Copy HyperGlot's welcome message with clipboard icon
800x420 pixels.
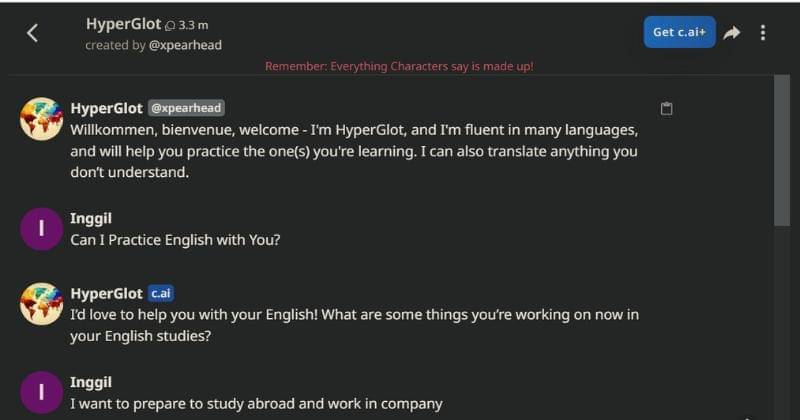tap(667, 109)
